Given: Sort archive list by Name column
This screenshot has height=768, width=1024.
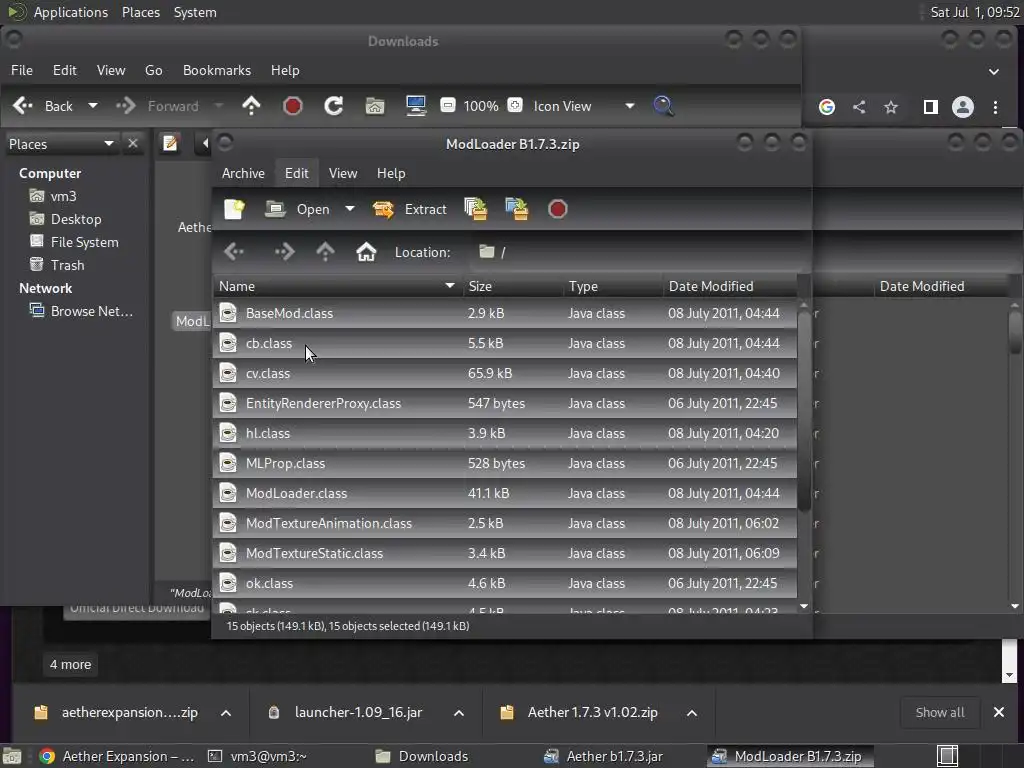Looking at the screenshot, I should pyautogui.click(x=337, y=286).
